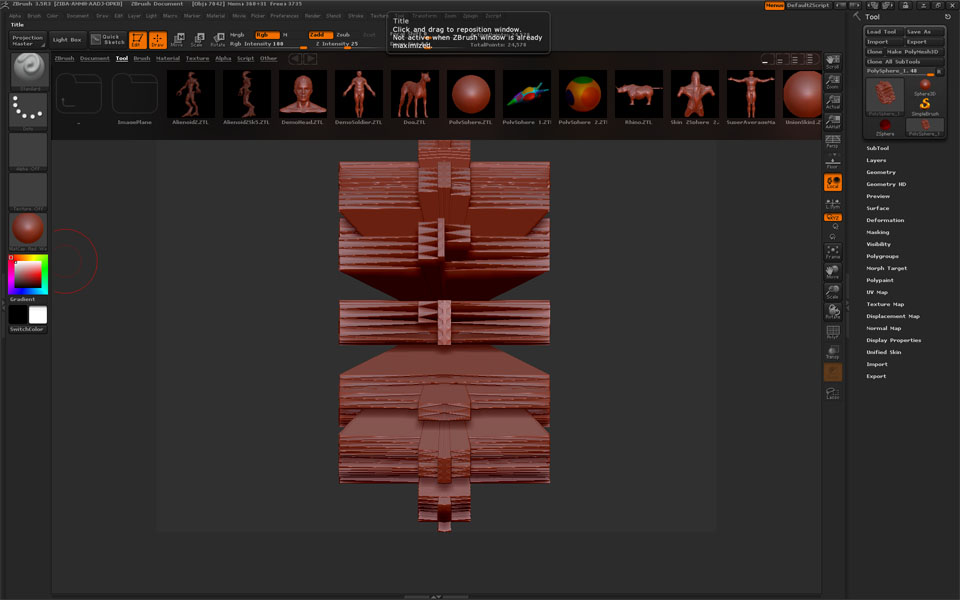Select the Scale transform icon in top shelf
Image resolution: width=960 pixels, height=600 pixels.
(197, 40)
